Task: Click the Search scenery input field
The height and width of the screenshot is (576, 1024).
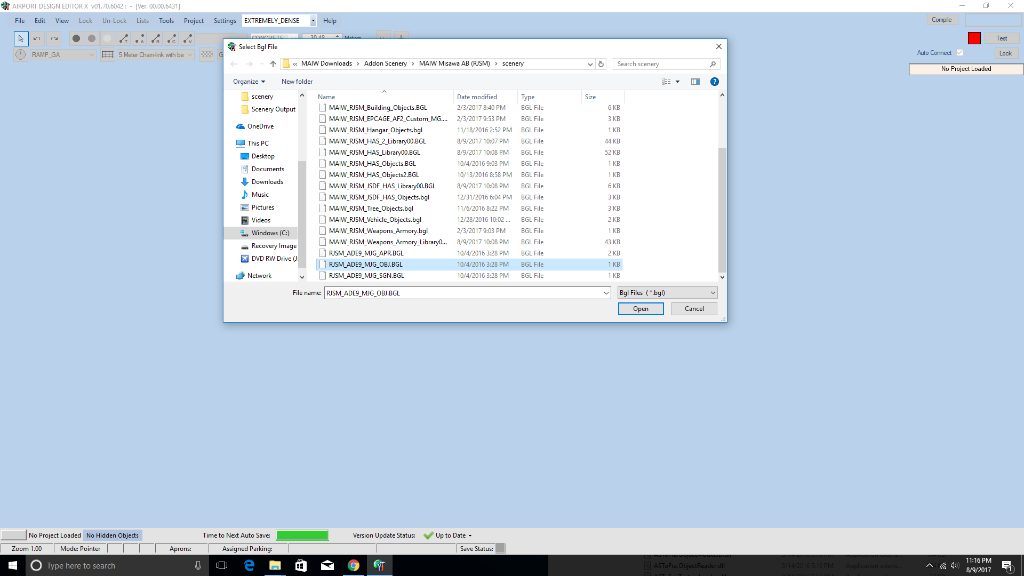Action: tap(660, 64)
